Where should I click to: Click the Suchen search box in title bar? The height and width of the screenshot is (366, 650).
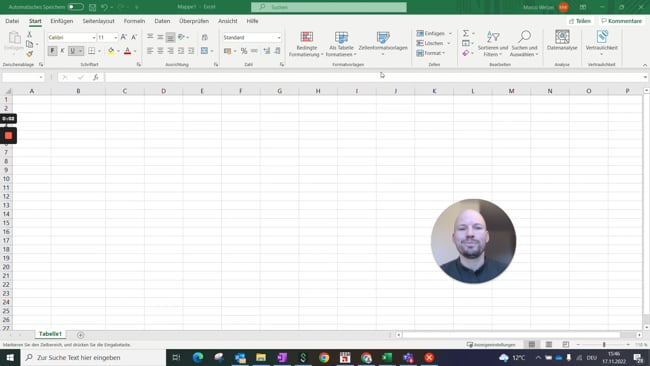tap(329, 7)
